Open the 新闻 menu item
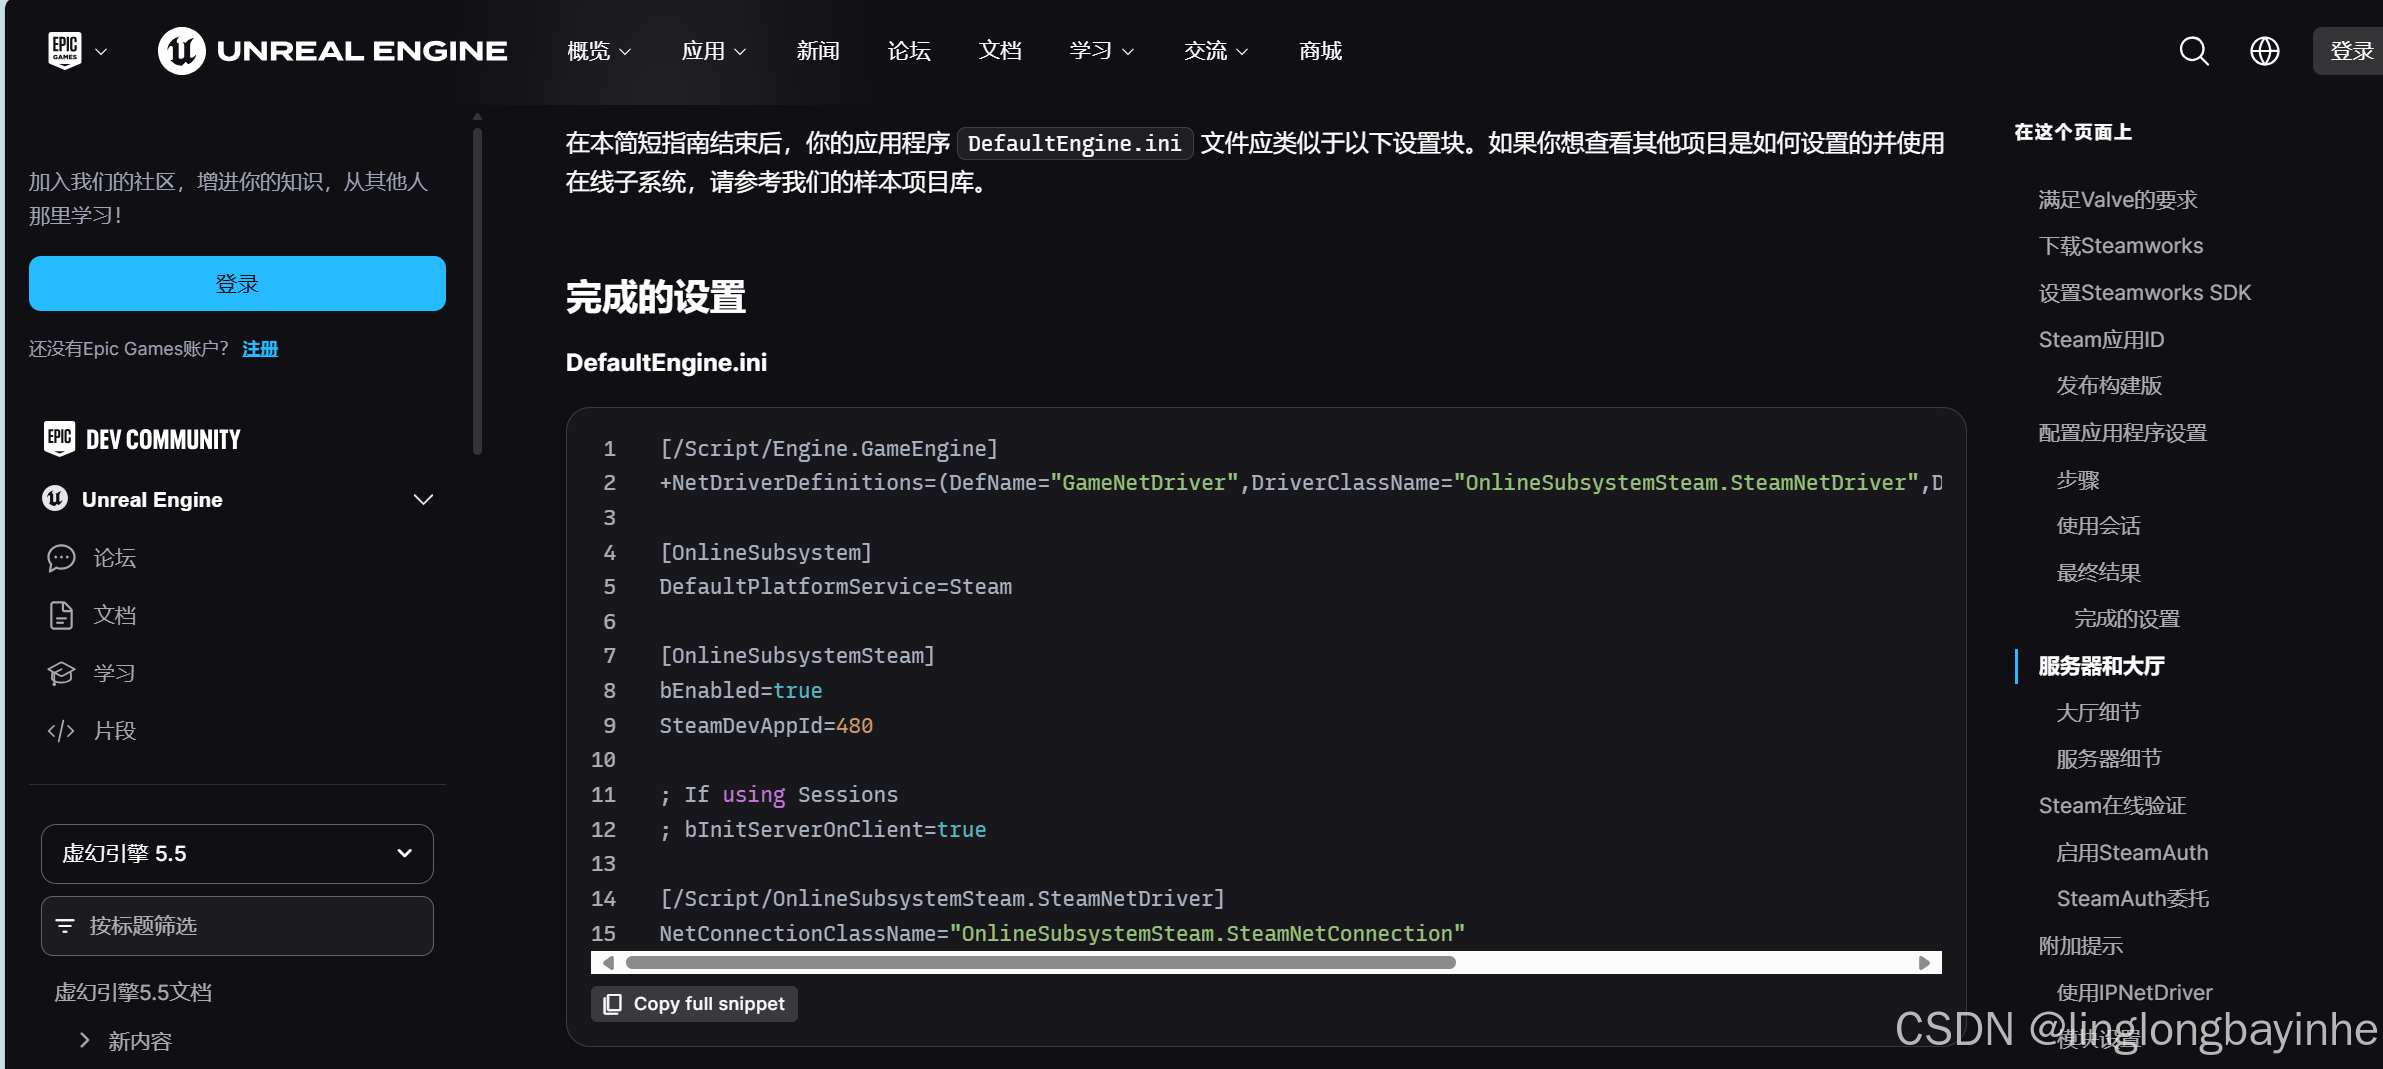Screen dimensions: 2383x1069 tap(818, 51)
